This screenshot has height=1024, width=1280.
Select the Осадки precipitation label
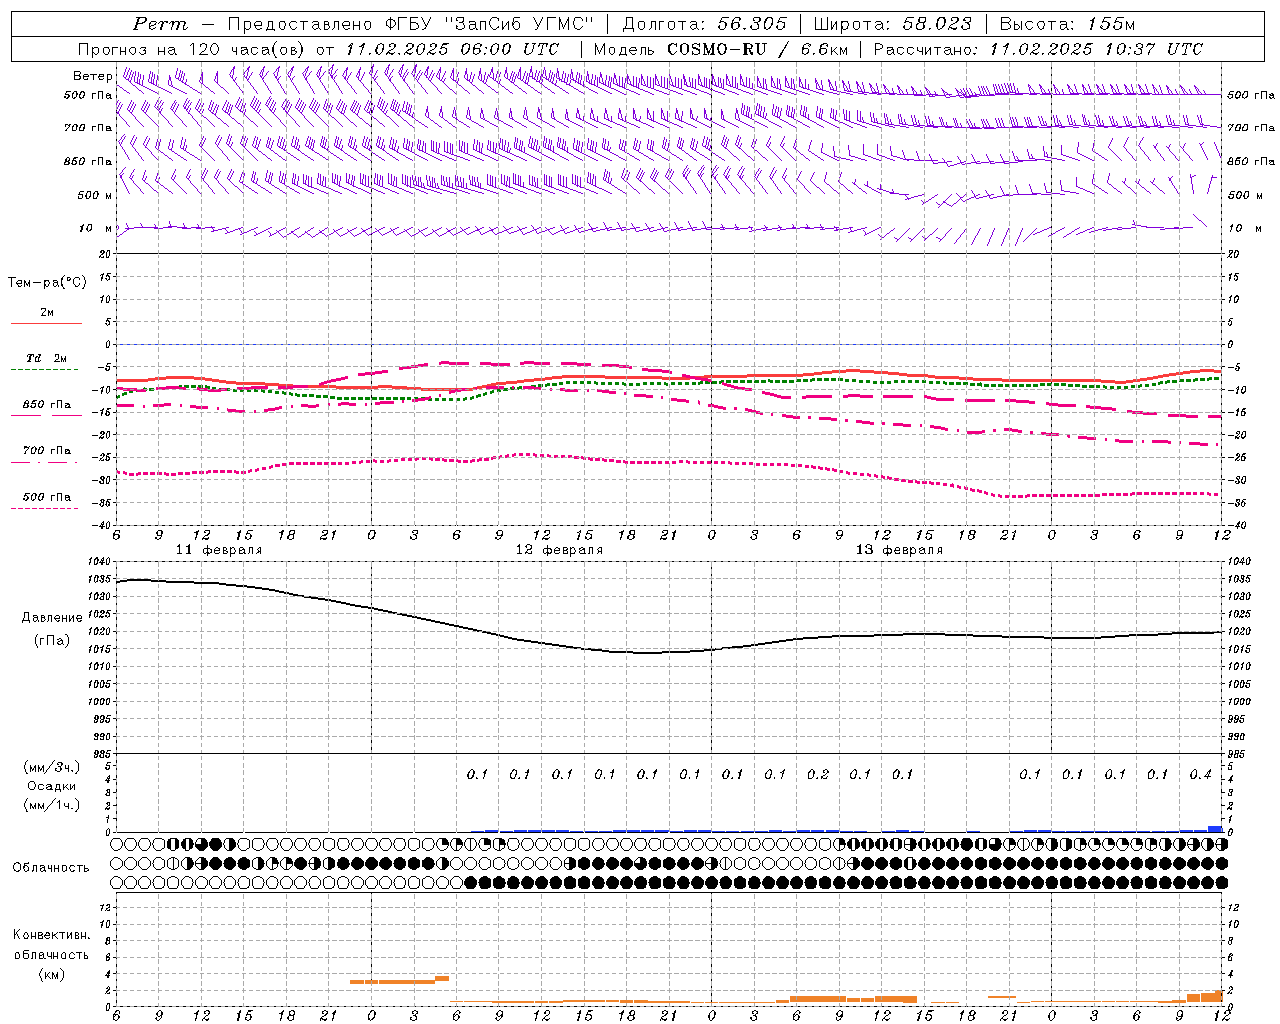[52, 787]
